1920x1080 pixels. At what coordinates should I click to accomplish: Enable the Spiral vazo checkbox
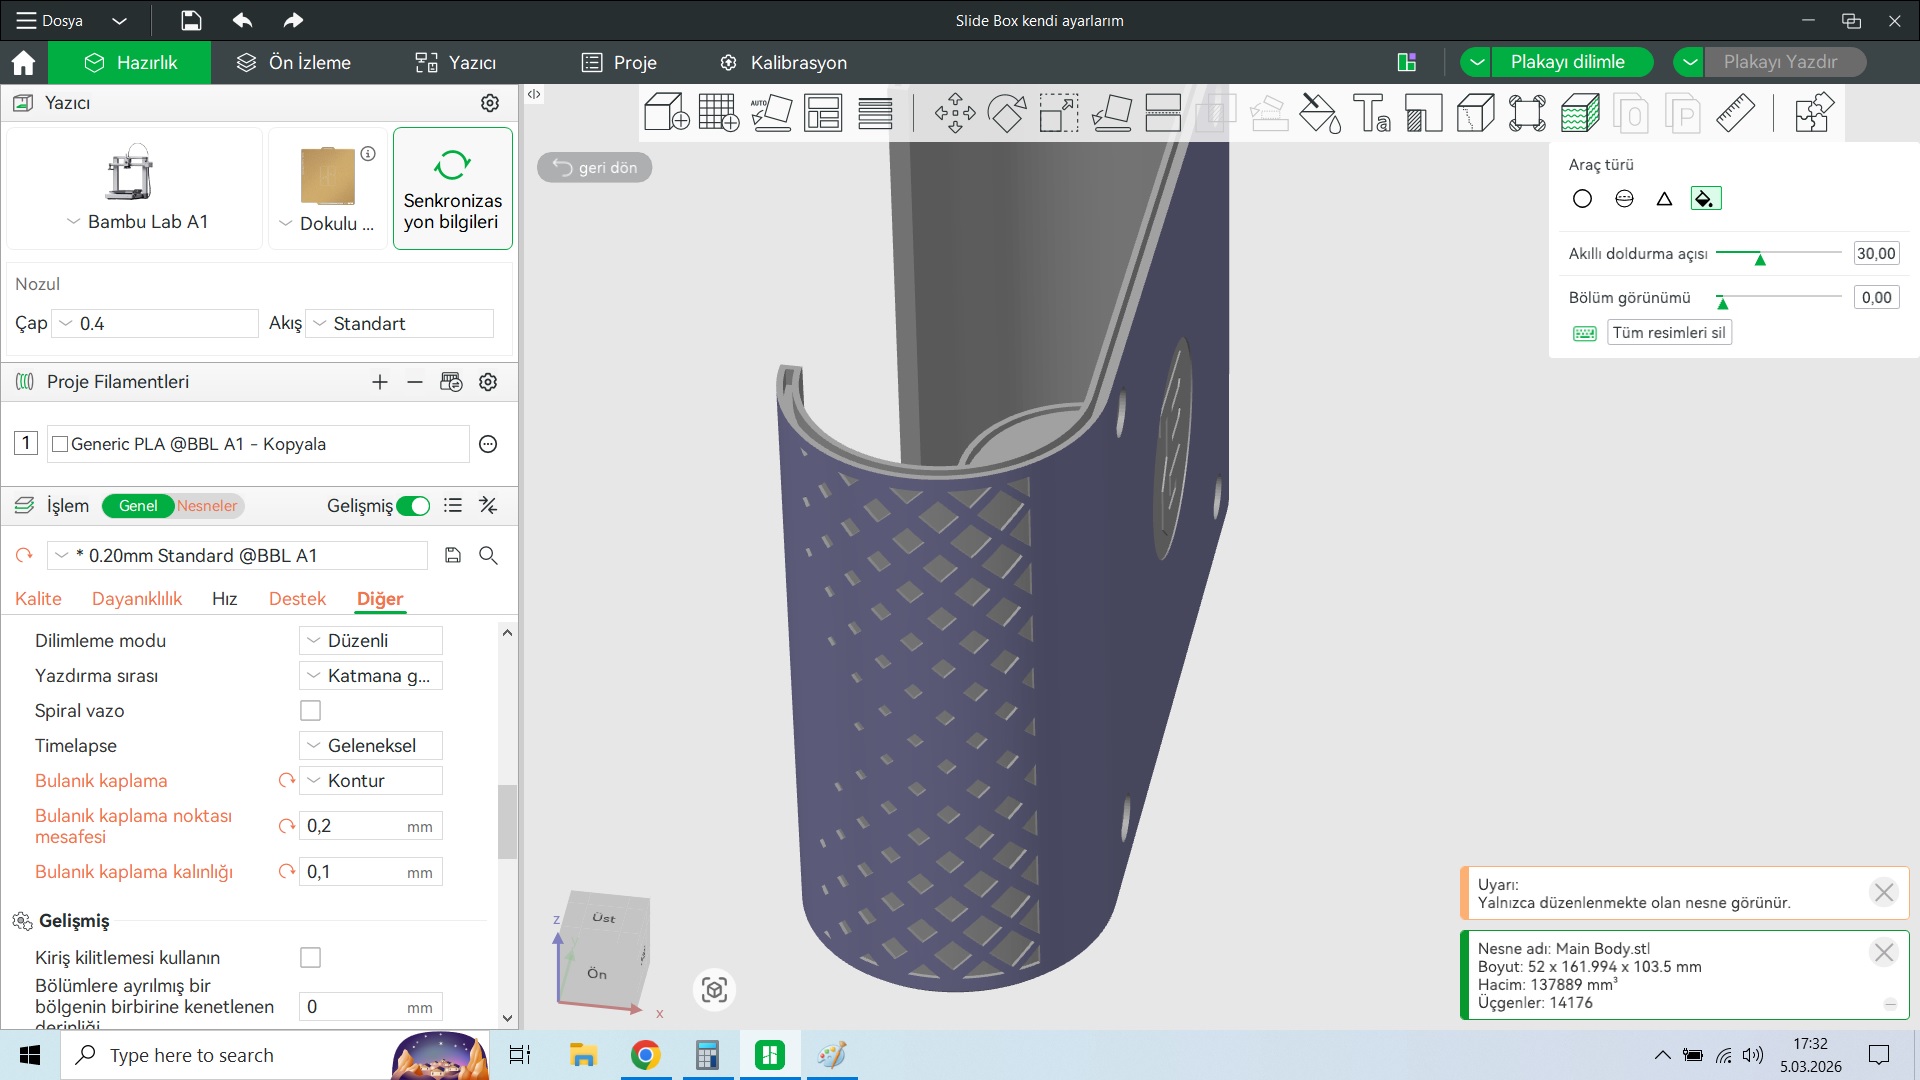coord(311,711)
